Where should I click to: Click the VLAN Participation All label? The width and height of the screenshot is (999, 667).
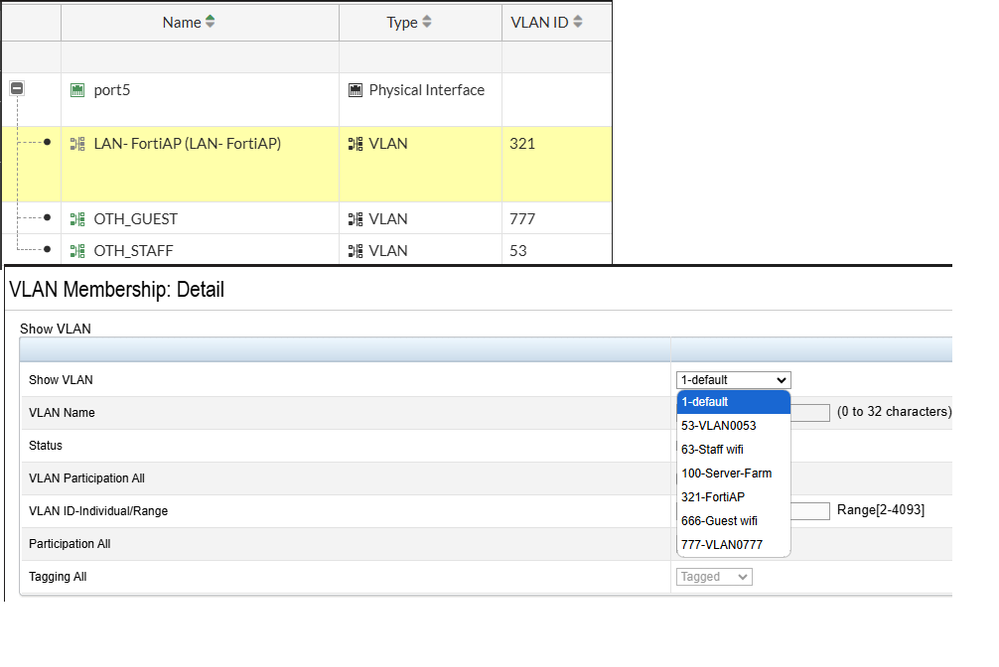87,478
